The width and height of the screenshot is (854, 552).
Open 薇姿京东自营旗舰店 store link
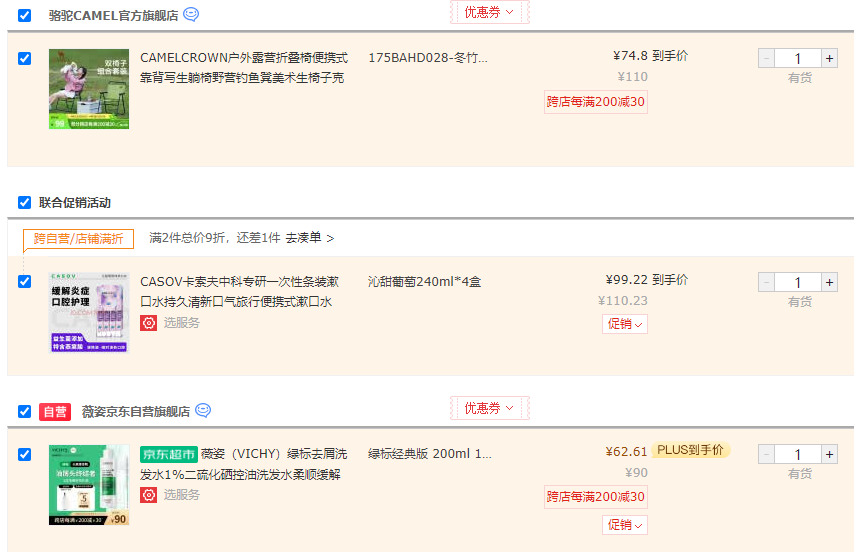(x=136, y=412)
